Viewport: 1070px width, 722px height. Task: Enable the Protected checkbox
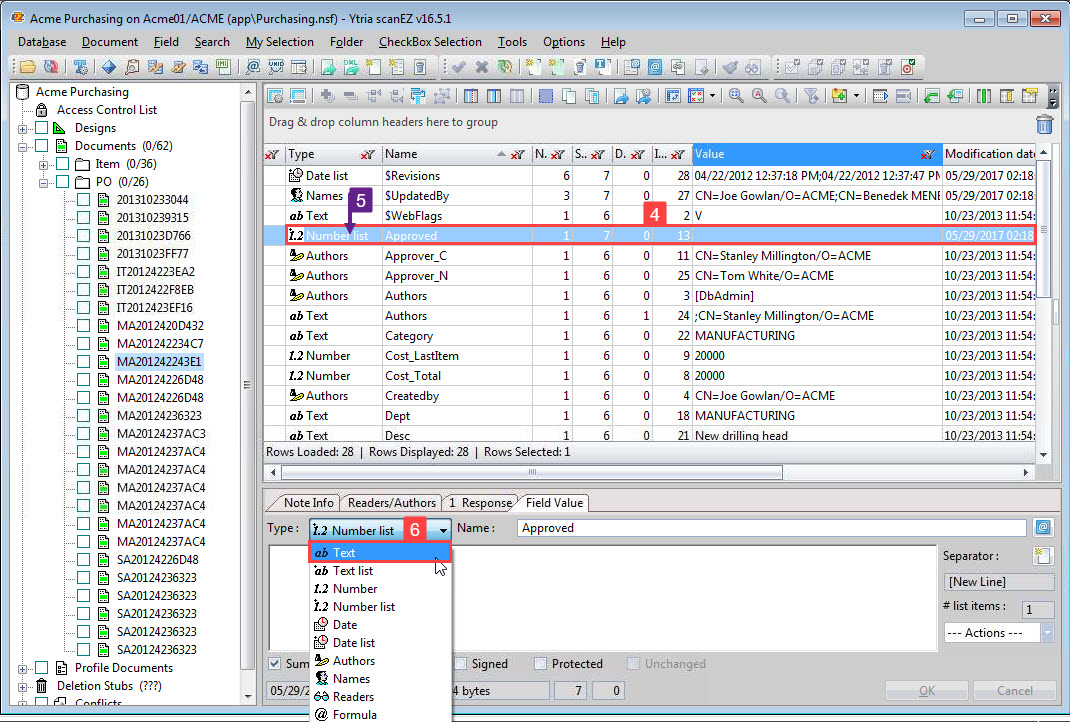click(540, 664)
